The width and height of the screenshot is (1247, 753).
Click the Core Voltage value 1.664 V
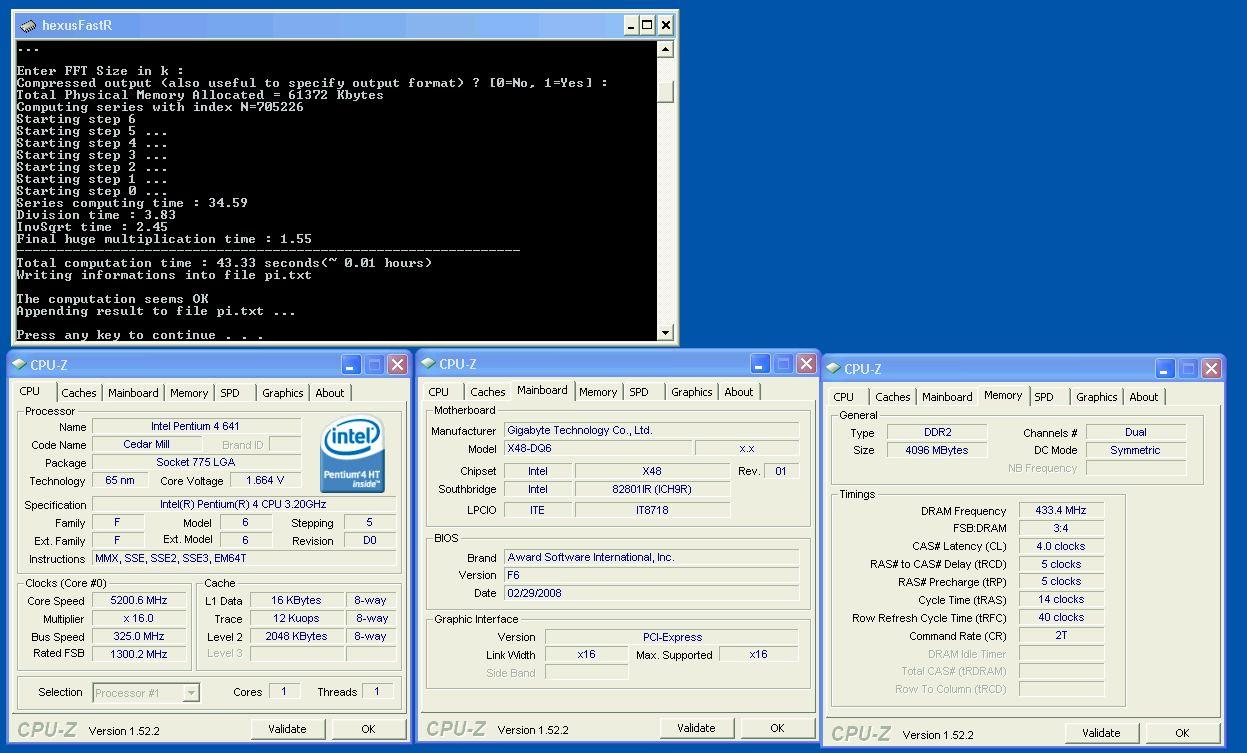(265, 480)
